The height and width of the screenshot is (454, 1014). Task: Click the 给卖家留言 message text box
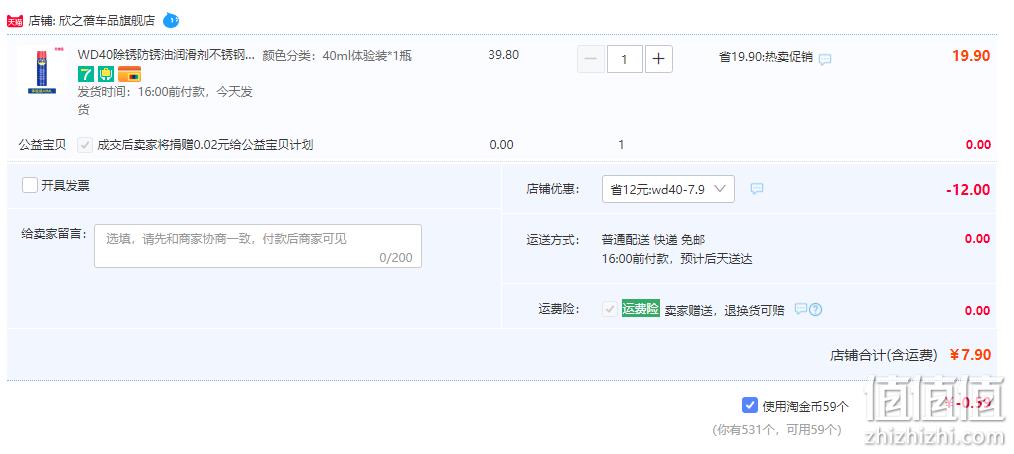coord(258,246)
